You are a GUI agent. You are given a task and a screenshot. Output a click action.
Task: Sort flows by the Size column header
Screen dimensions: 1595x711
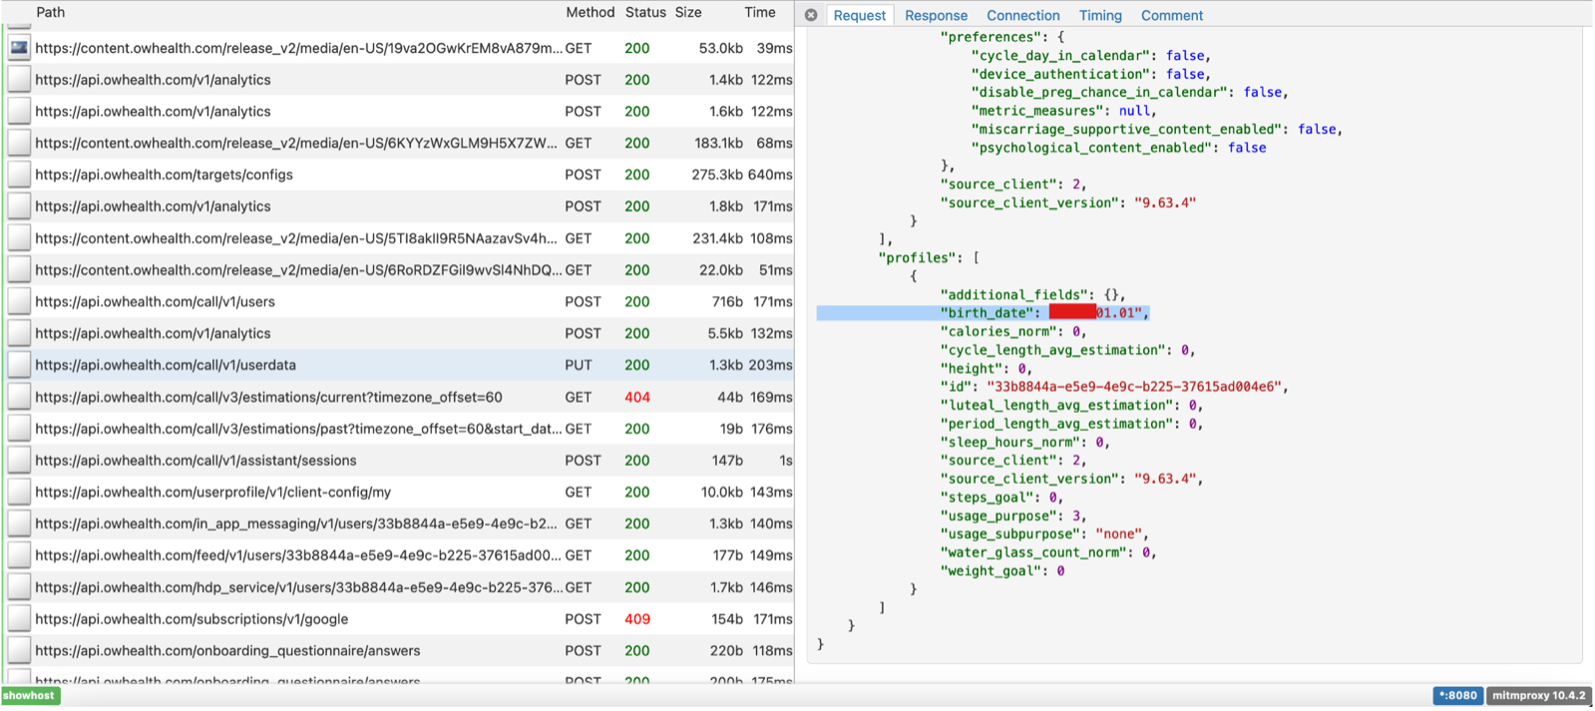pyautogui.click(x=688, y=13)
